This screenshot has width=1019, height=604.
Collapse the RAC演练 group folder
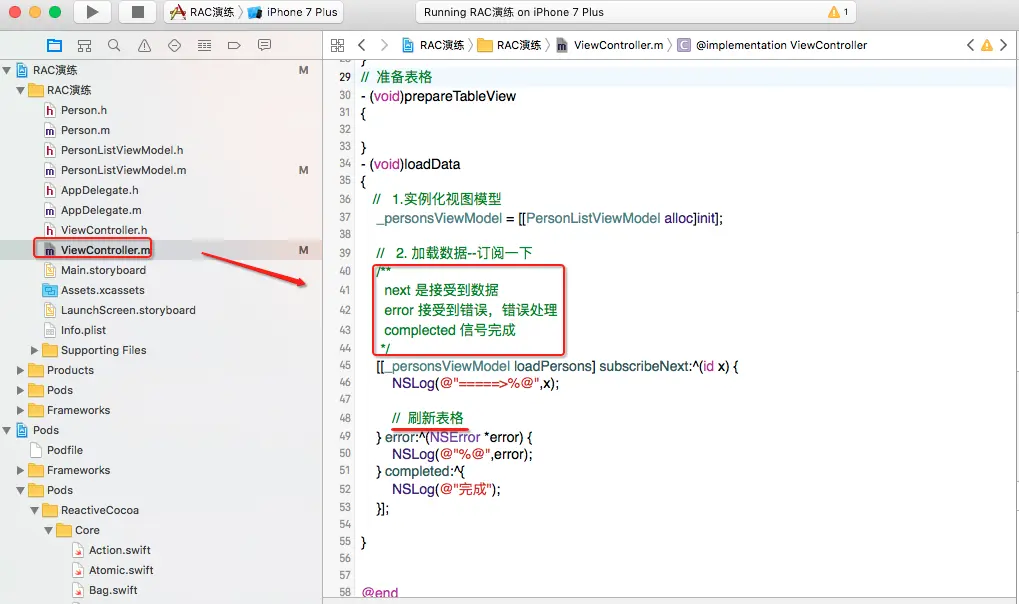(x=20, y=90)
